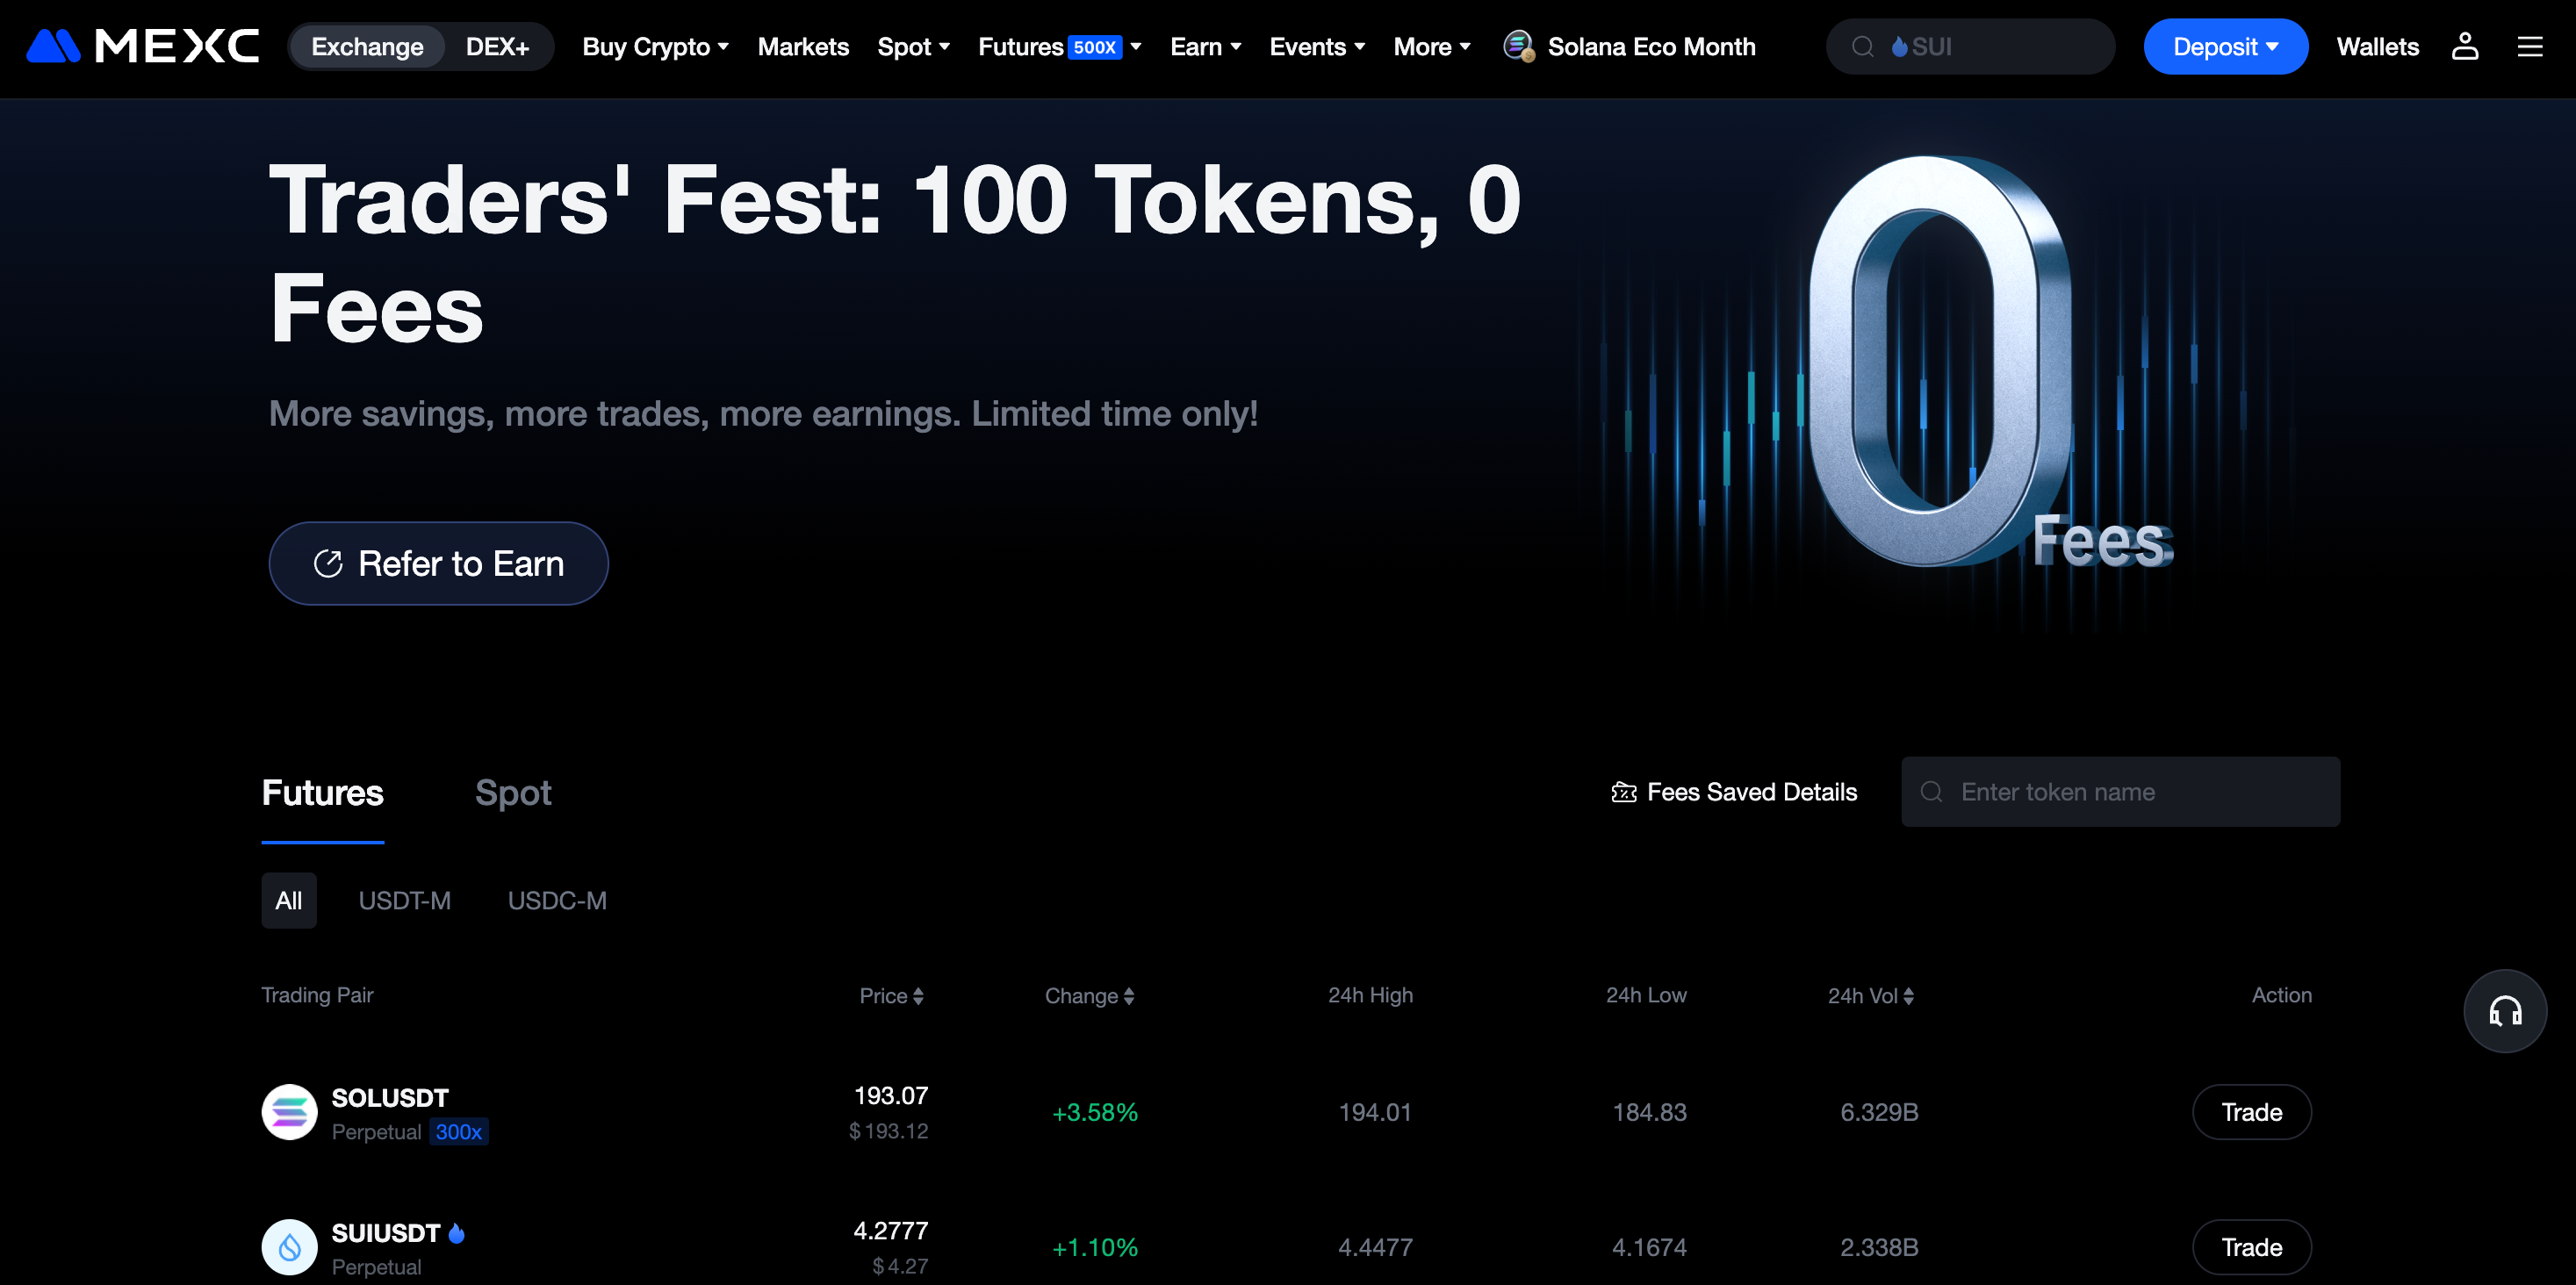This screenshot has height=1285, width=2576.
Task: Click the search magnifier icon in header
Action: (1862, 46)
